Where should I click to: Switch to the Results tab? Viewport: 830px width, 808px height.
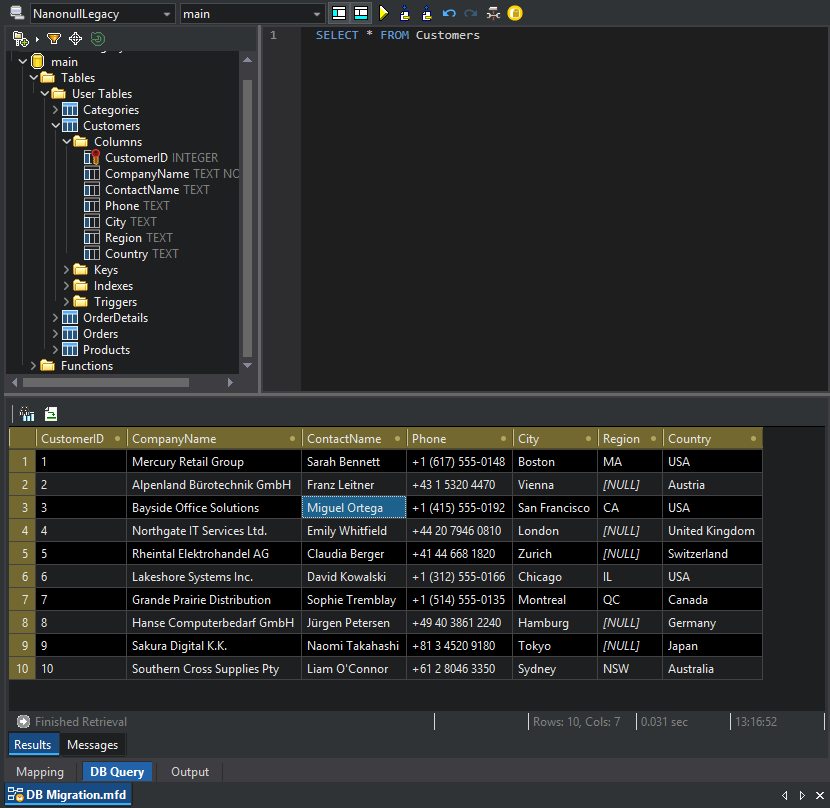point(33,744)
